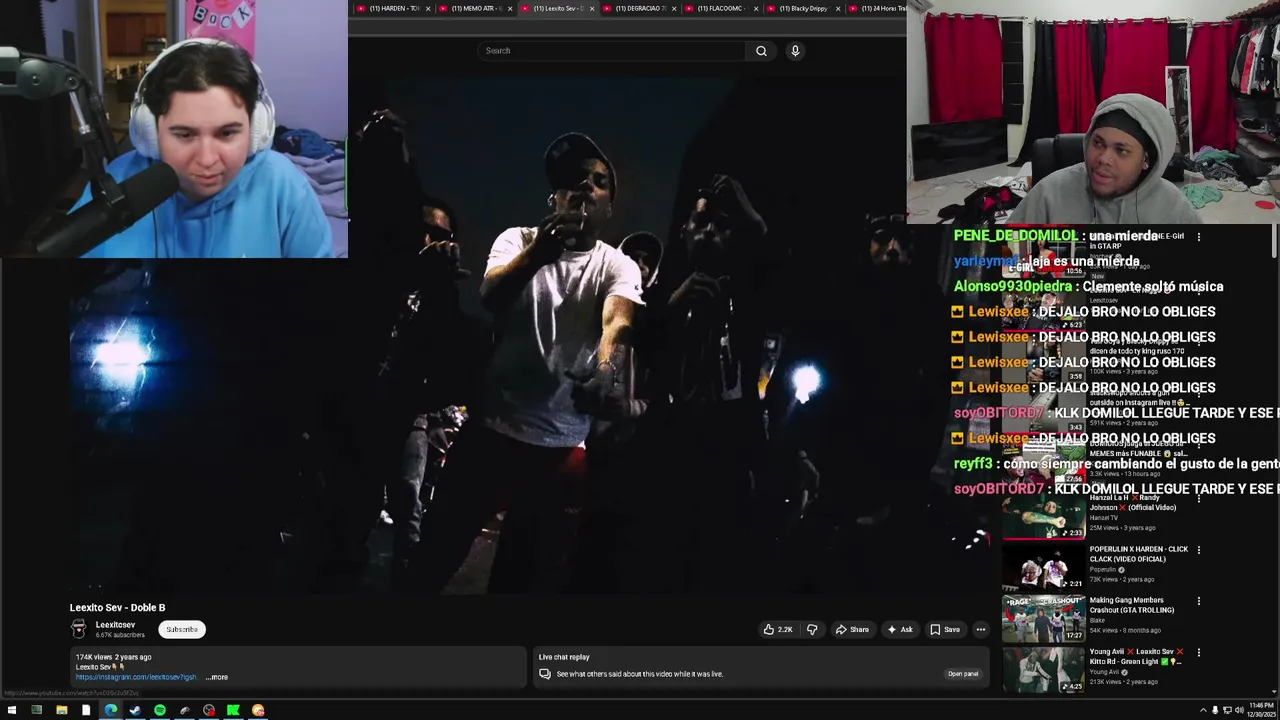The width and height of the screenshot is (1280, 720).
Task: Open Young Avii Green Light thumbnail
Action: point(1044,670)
